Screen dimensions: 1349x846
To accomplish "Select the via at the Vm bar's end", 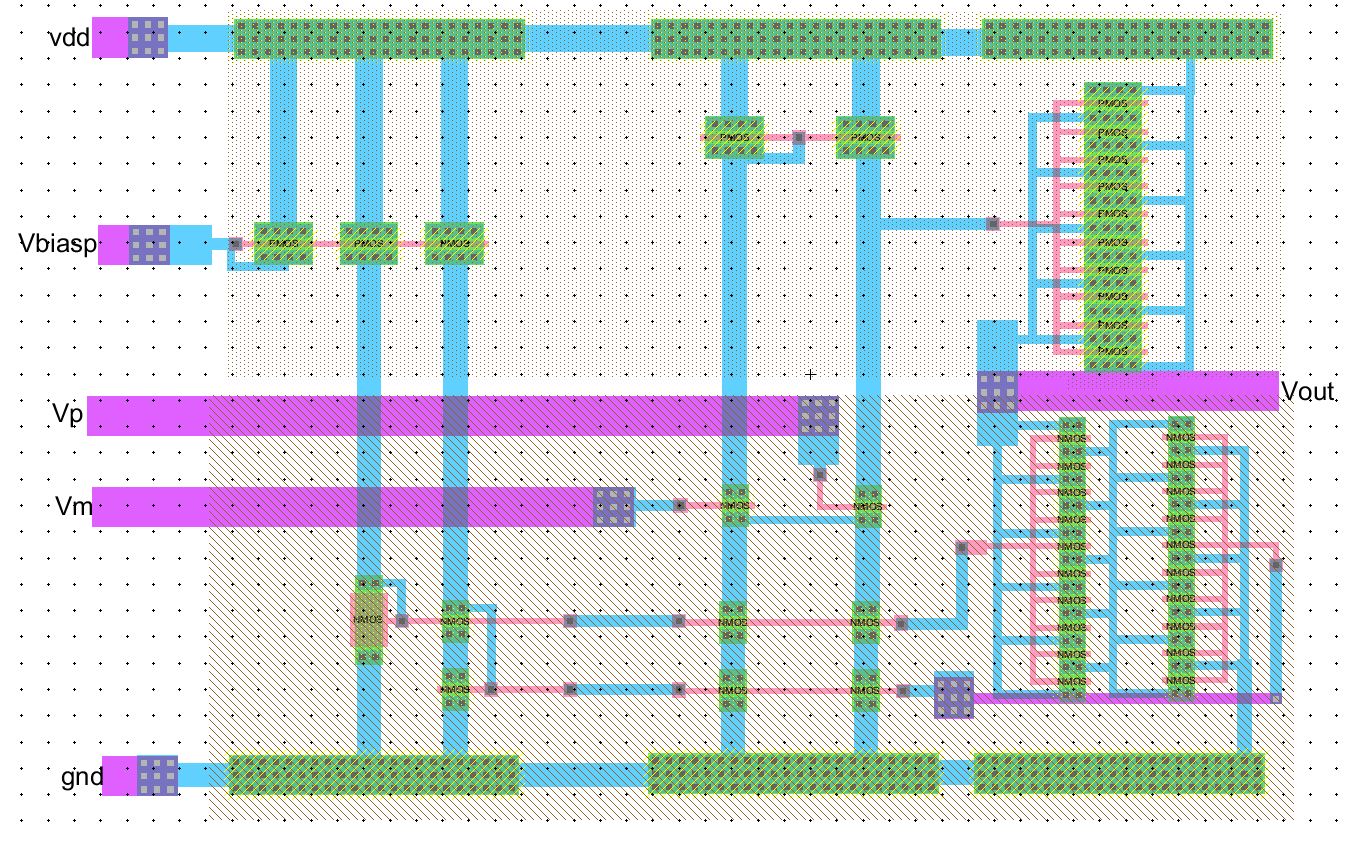I will point(613,507).
